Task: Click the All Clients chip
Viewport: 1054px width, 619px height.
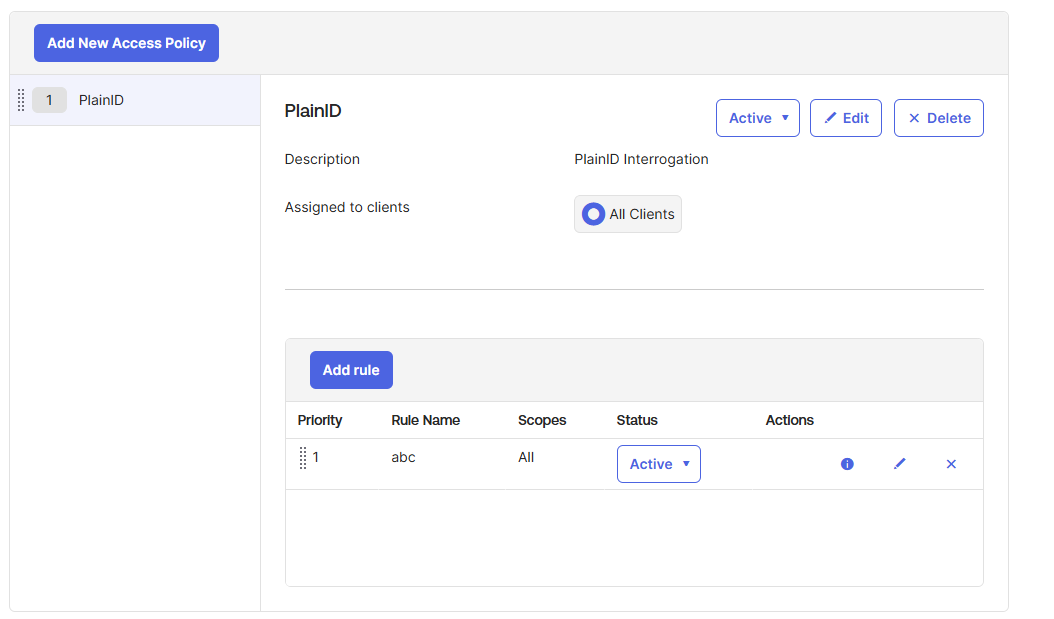Action: pos(628,214)
